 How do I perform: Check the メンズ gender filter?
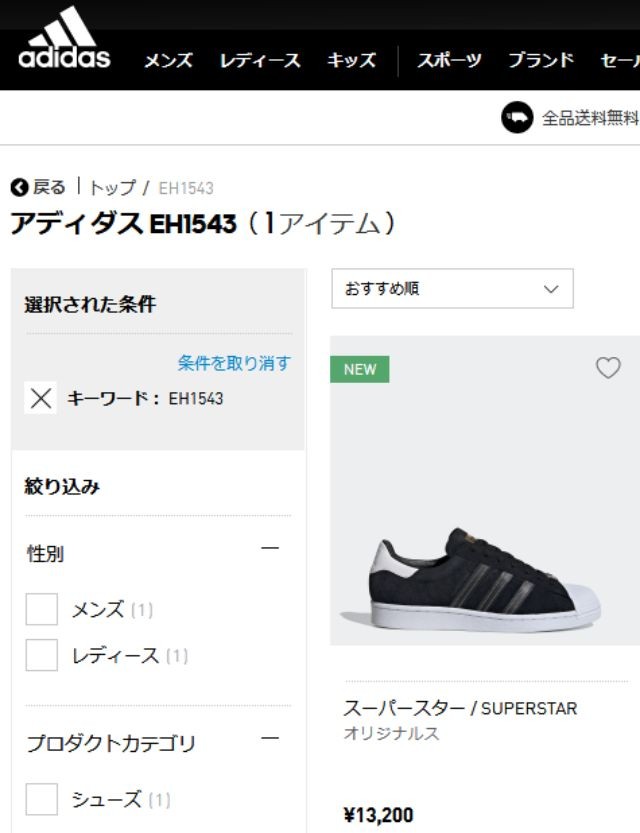click(x=42, y=609)
